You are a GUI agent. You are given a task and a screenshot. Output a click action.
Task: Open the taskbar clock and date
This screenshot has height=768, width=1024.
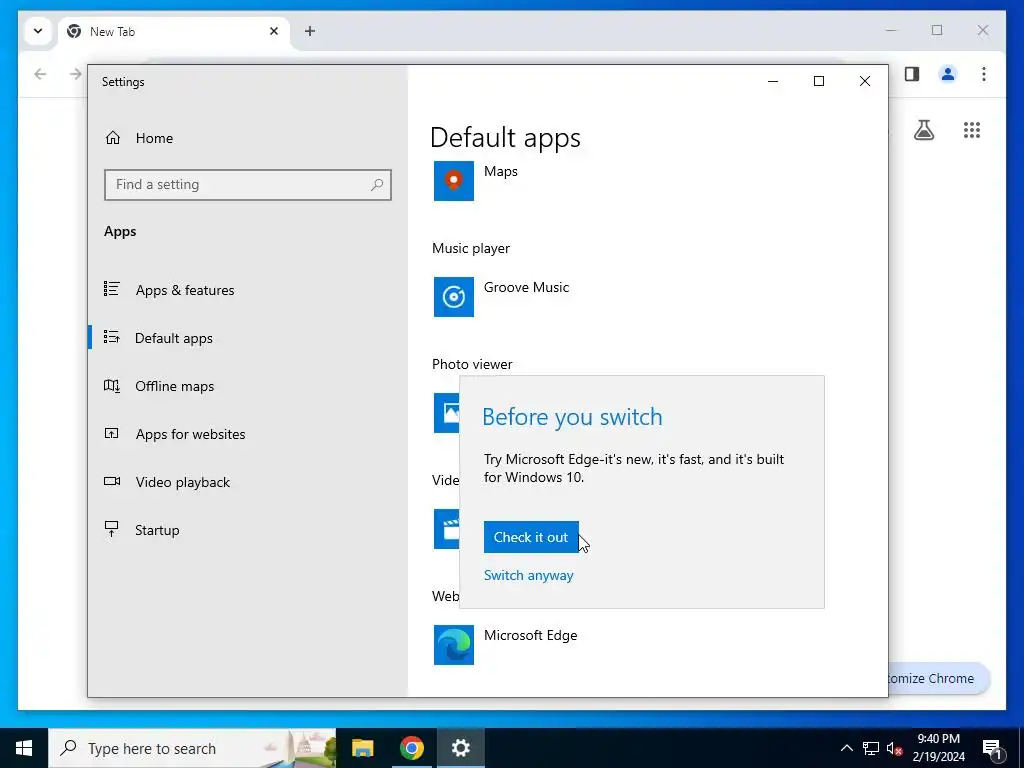click(938, 748)
